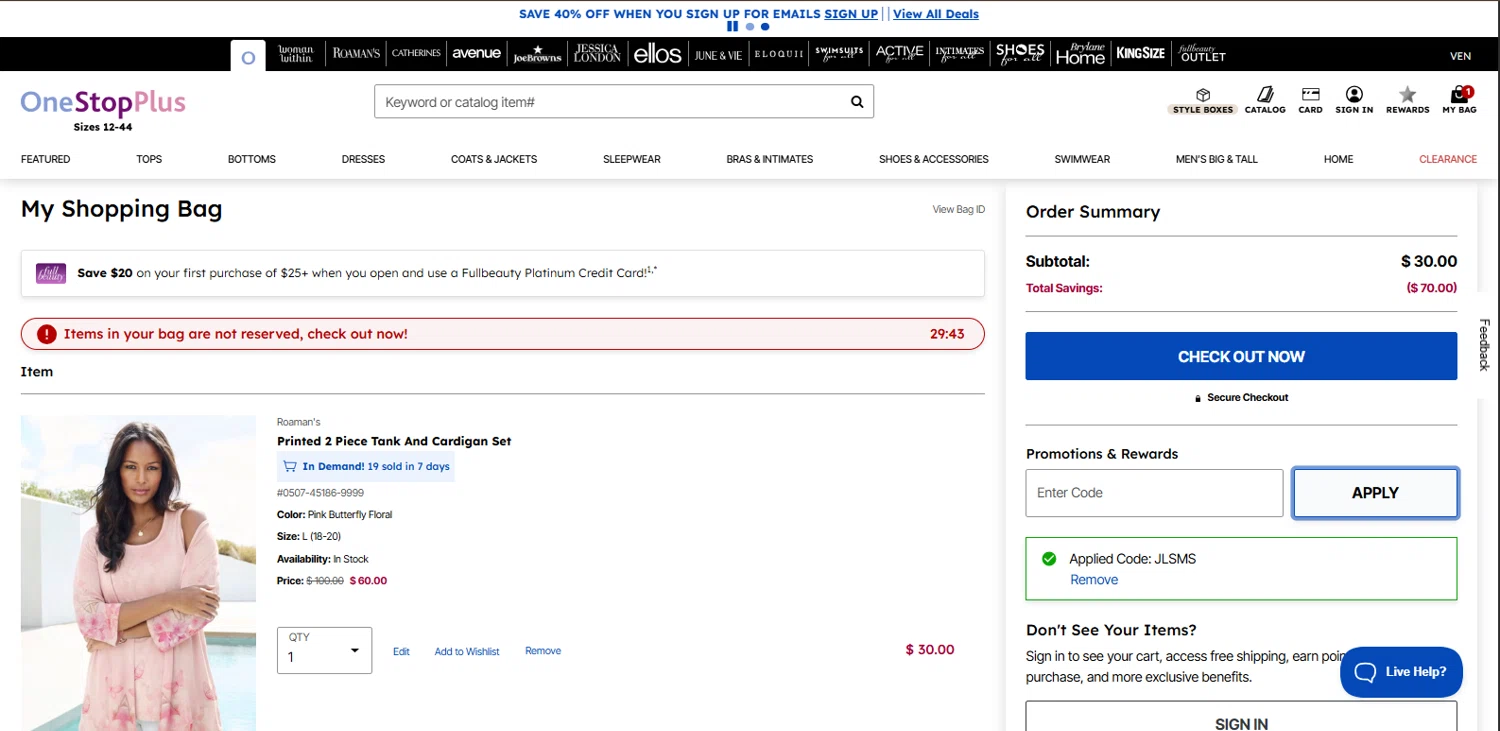Image resolution: width=1500 pixels, height=731 pixels.
Task: Click the Check Out Now button
Action: pyautogui.click(x=1241, y=356)
